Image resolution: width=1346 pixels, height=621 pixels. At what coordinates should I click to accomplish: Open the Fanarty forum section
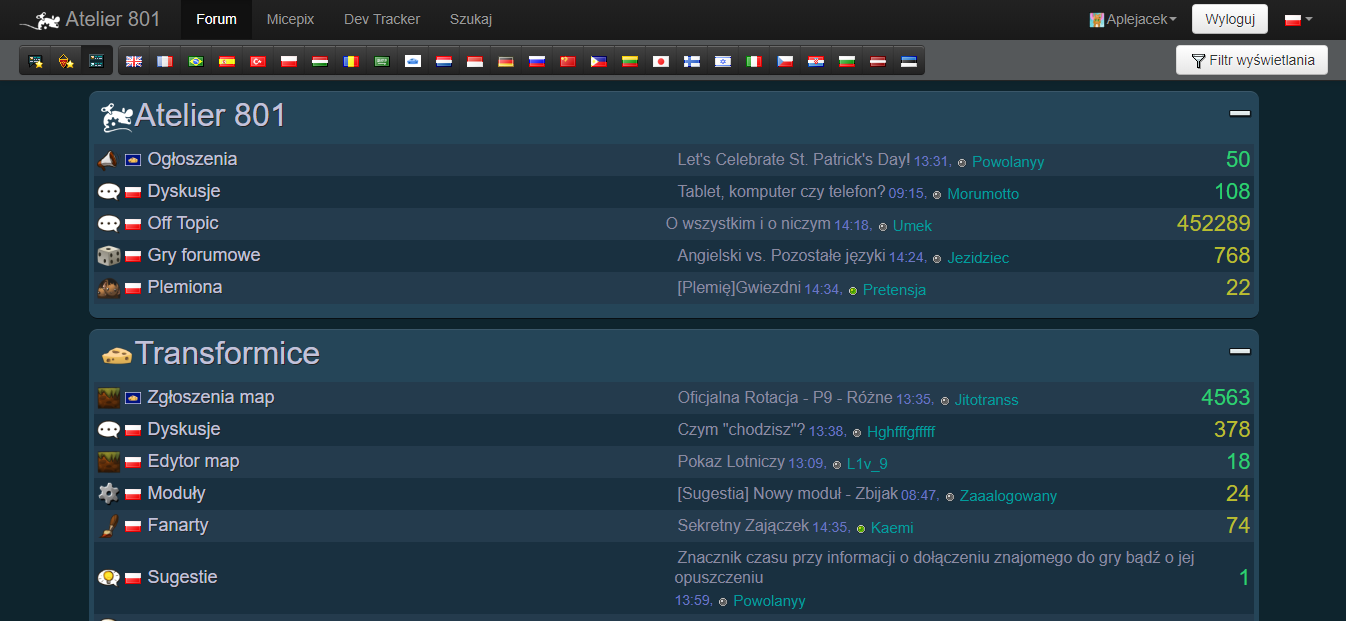pos(178,525)
